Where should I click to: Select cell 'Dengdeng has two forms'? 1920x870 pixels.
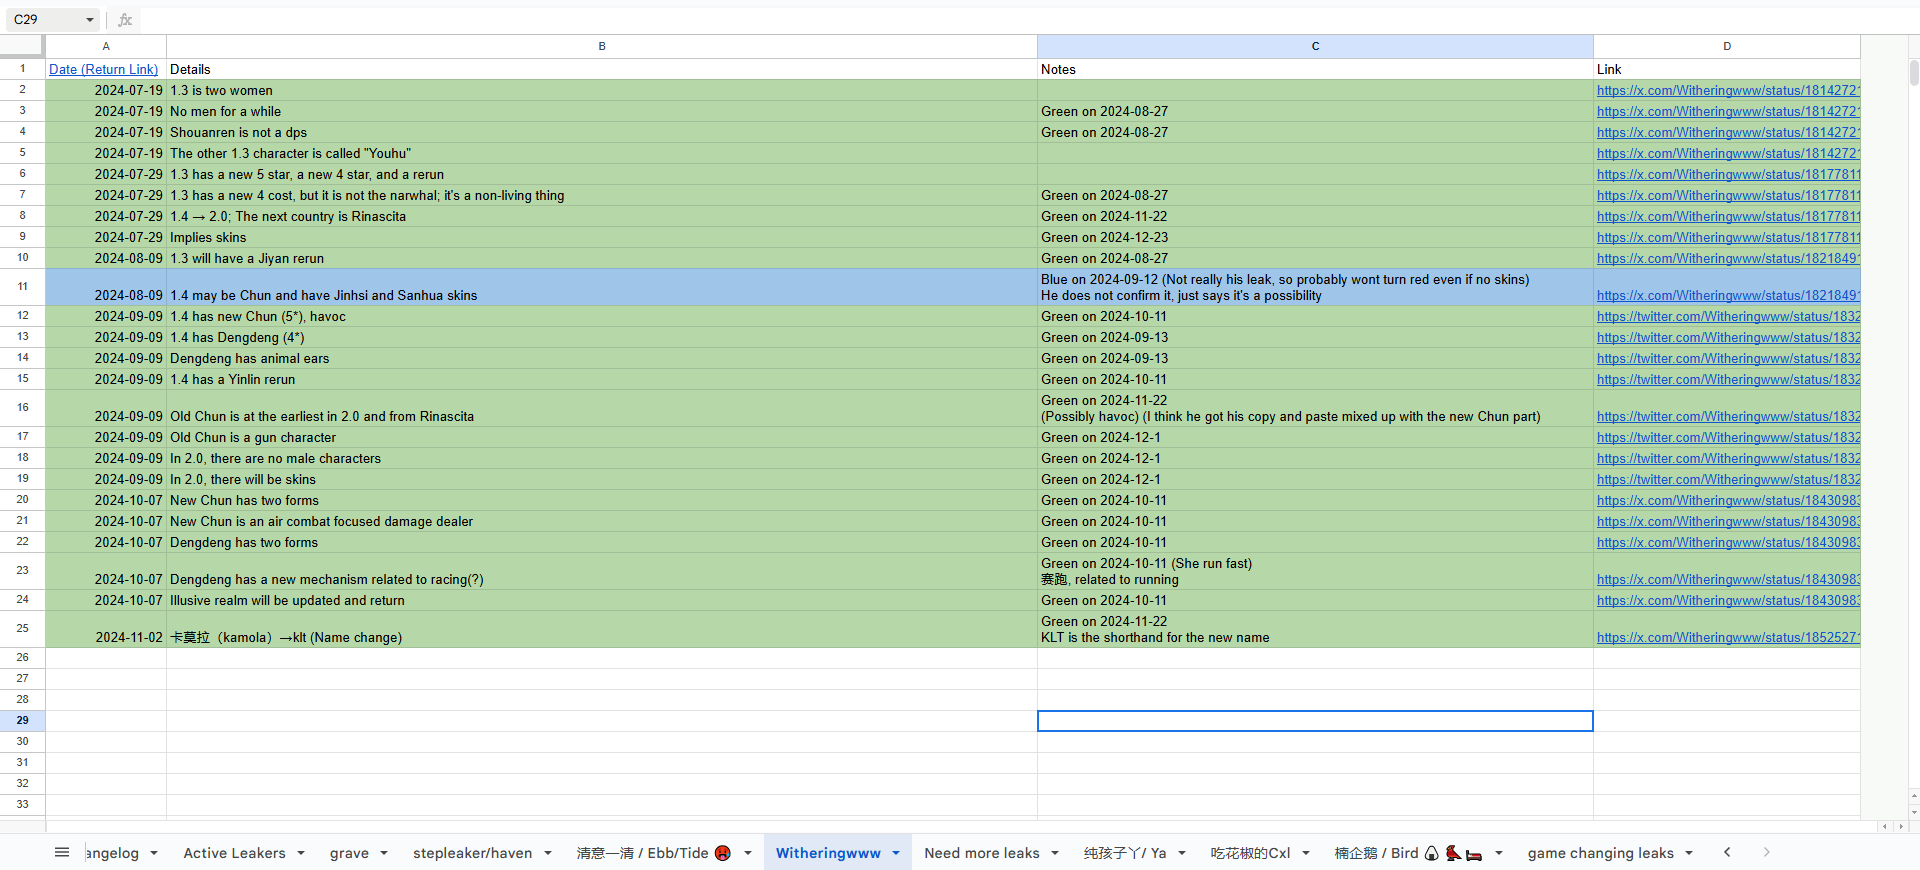(x=602, y=542)
